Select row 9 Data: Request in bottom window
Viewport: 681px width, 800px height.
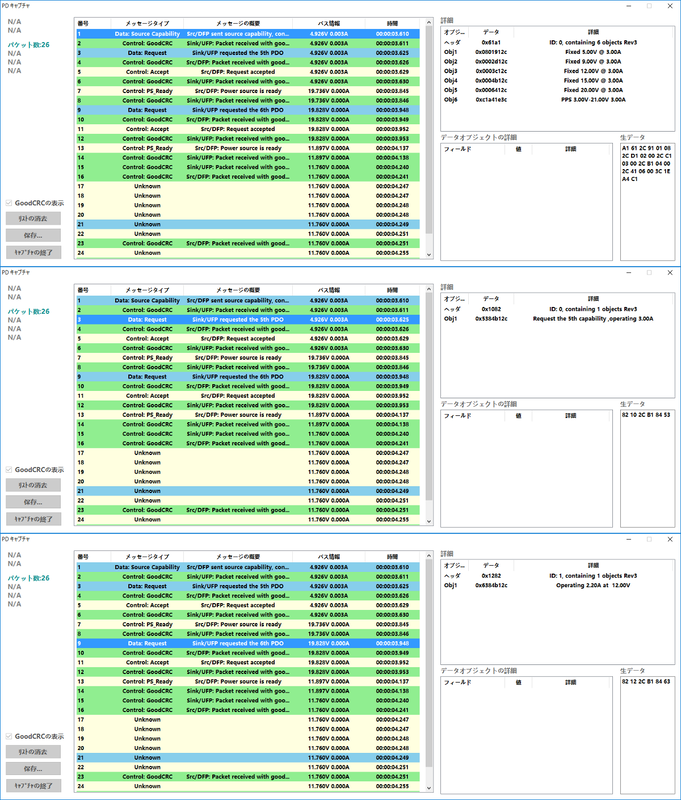[x=248, y=643]
